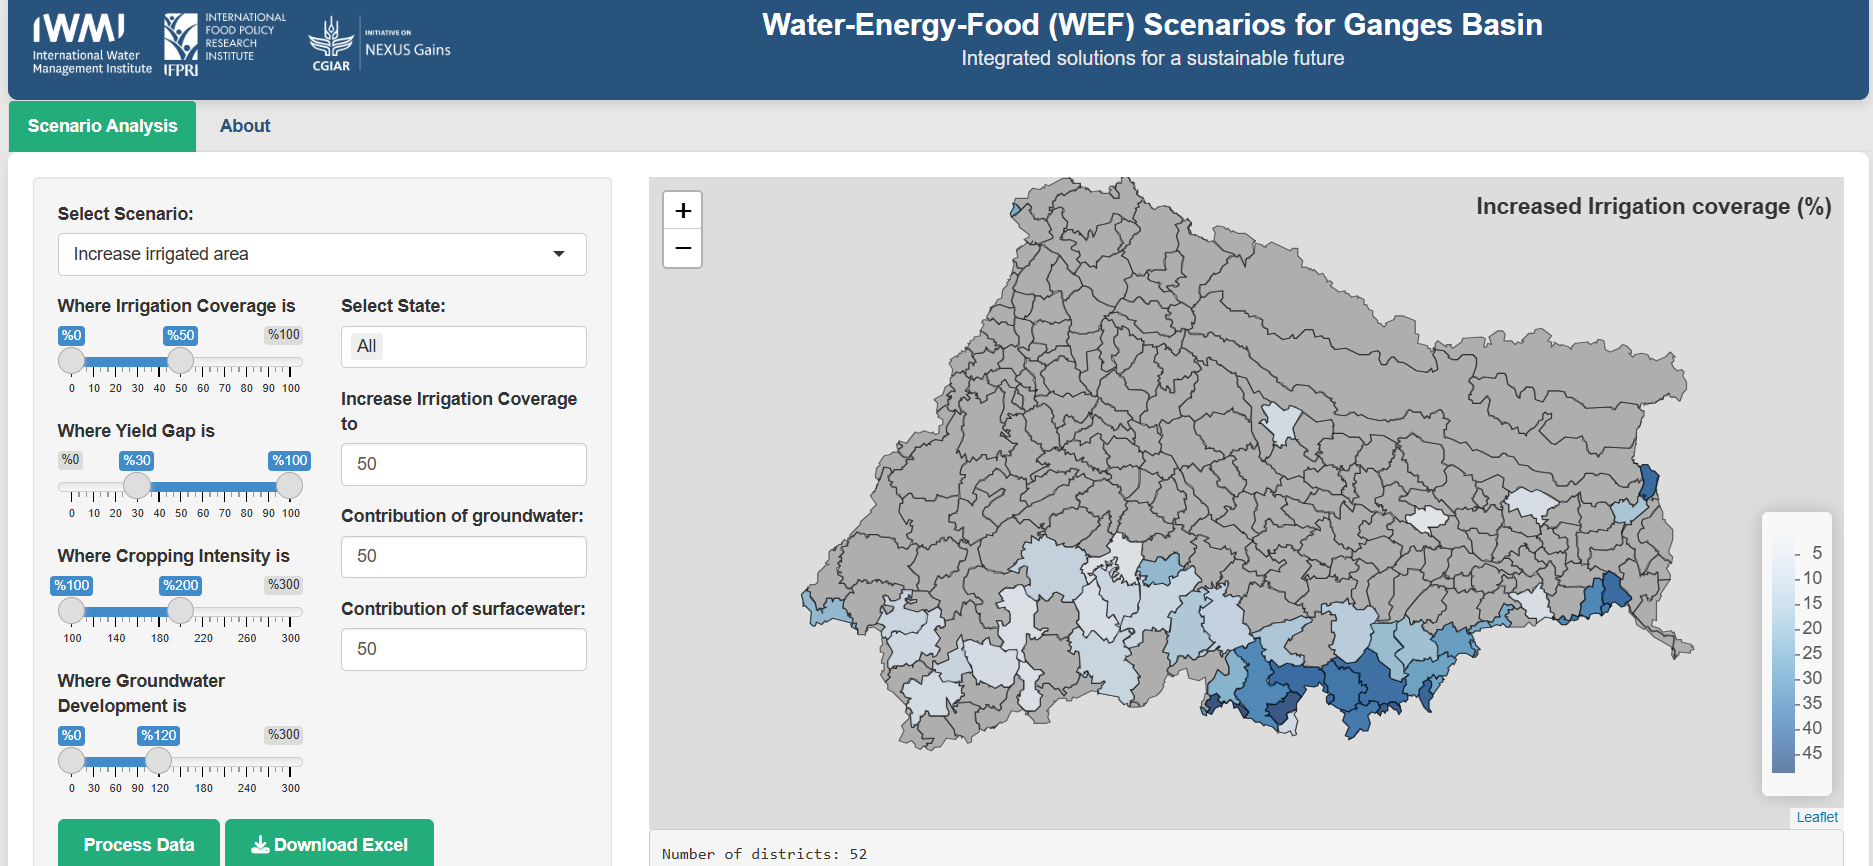Click the Increase Irrigation Coverage to input field
Screen dimensions: 1873x866
pyautogui.click(x=463, y=464)
